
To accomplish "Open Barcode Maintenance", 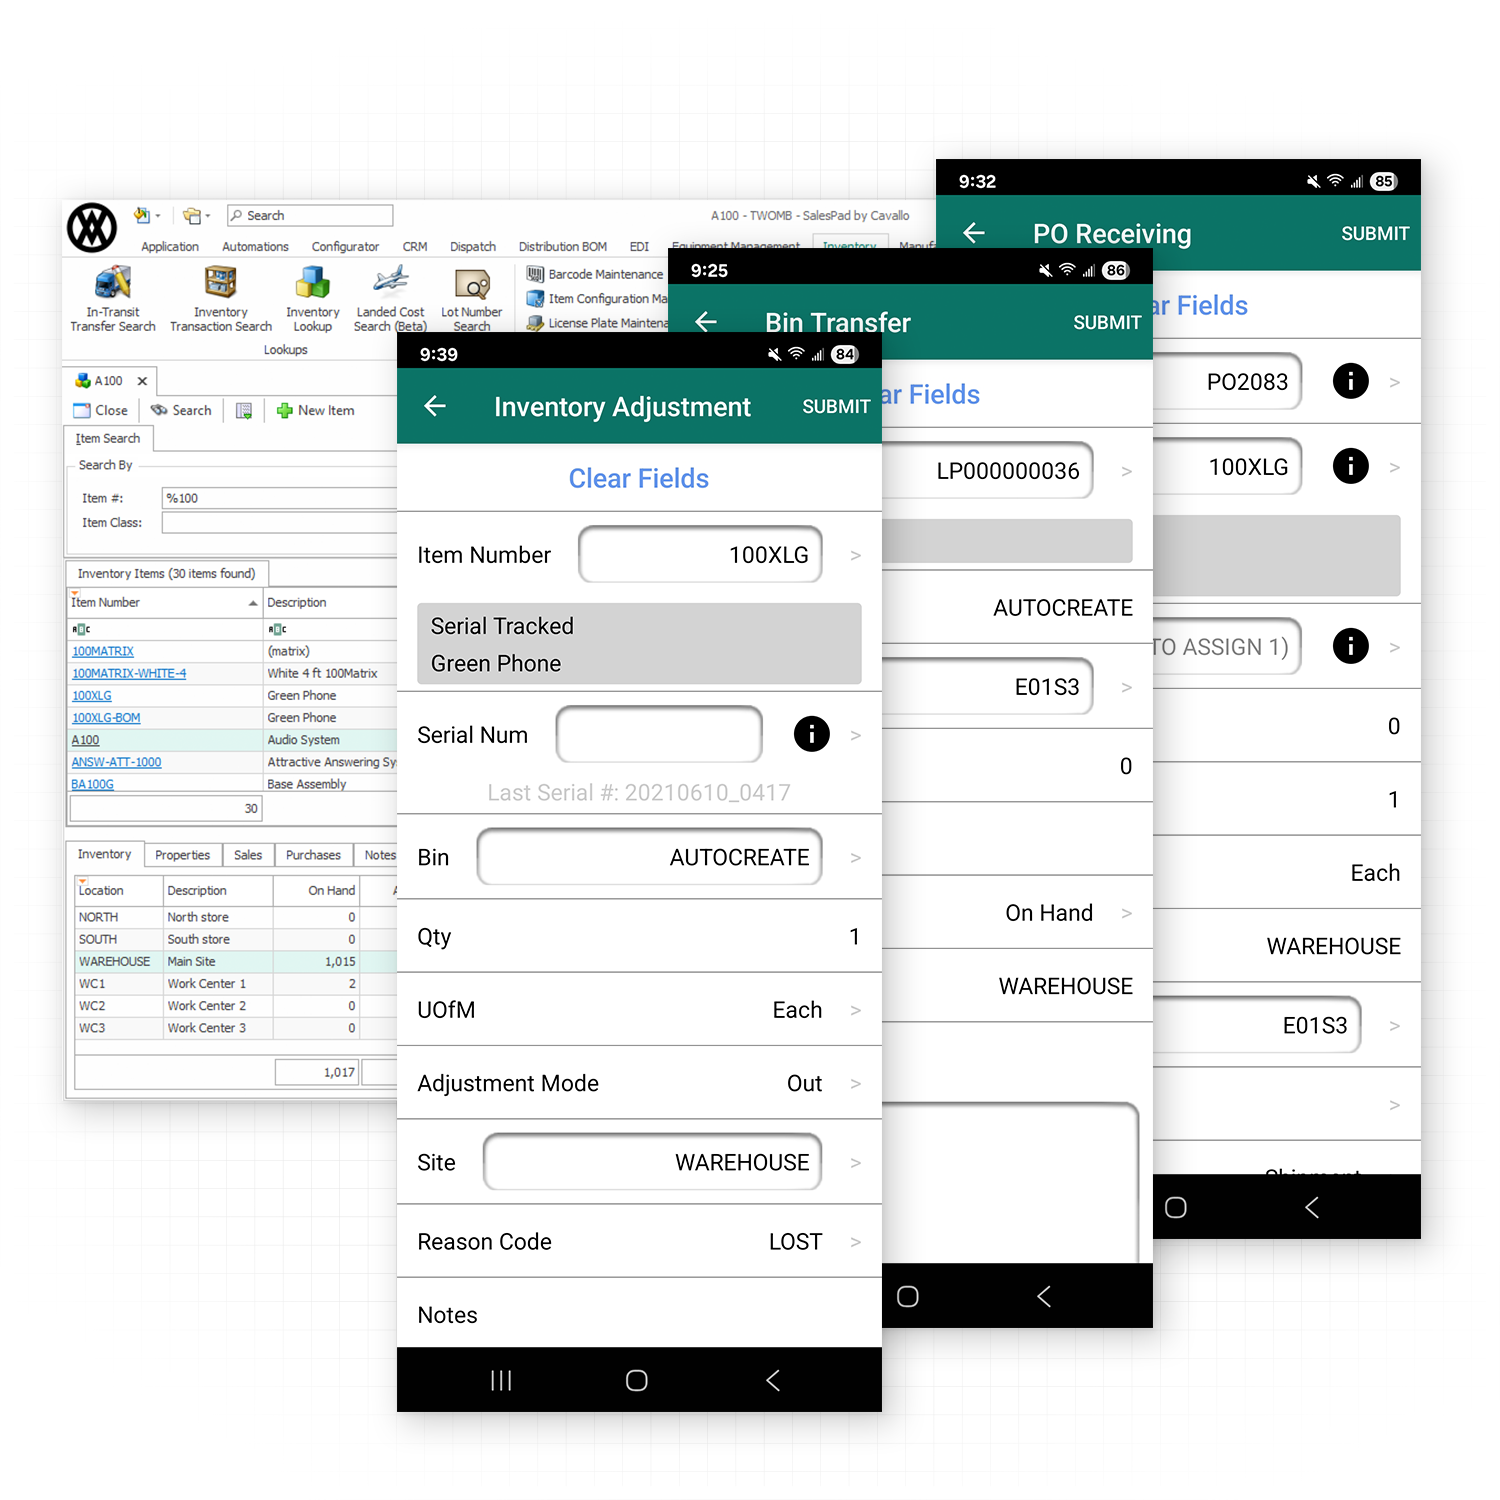I will point(595,273).
